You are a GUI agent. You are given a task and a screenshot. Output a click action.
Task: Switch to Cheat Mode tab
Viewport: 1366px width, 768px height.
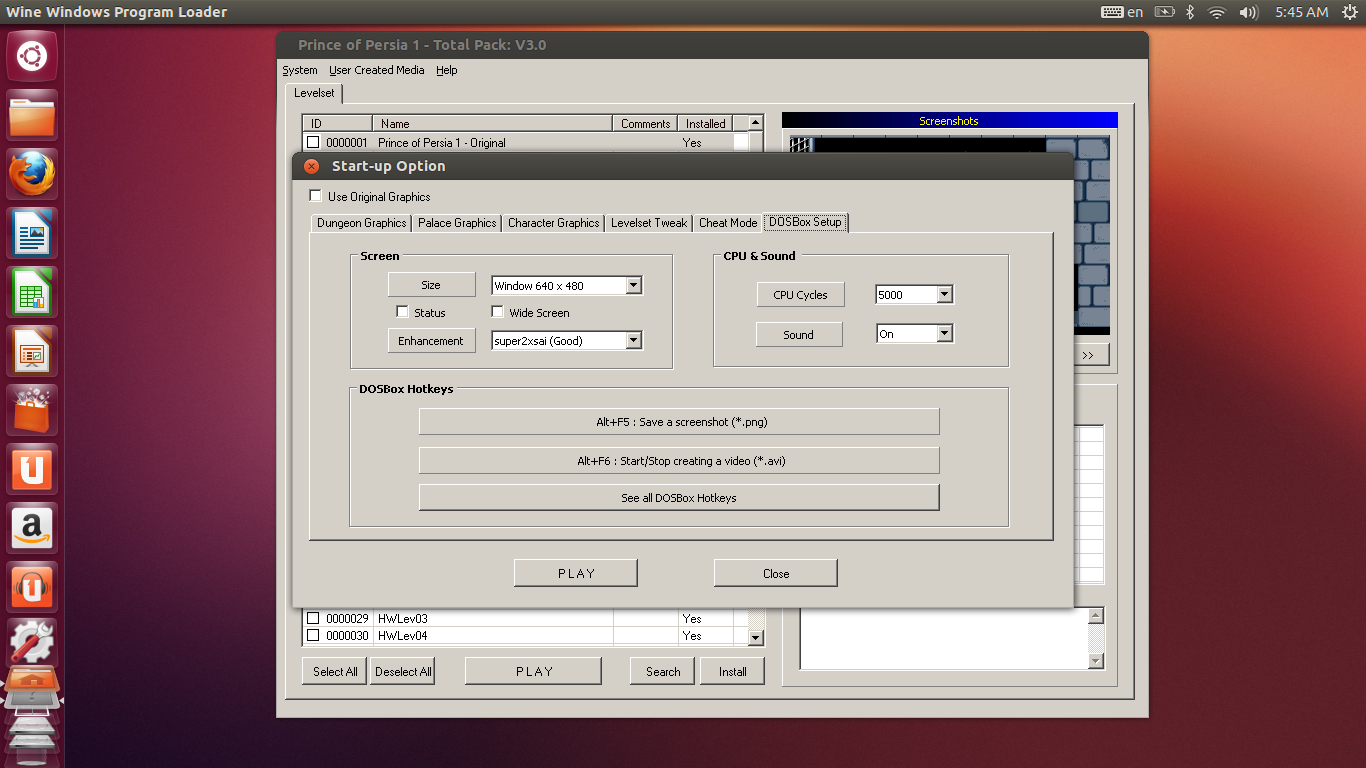(x=728, y=223)
